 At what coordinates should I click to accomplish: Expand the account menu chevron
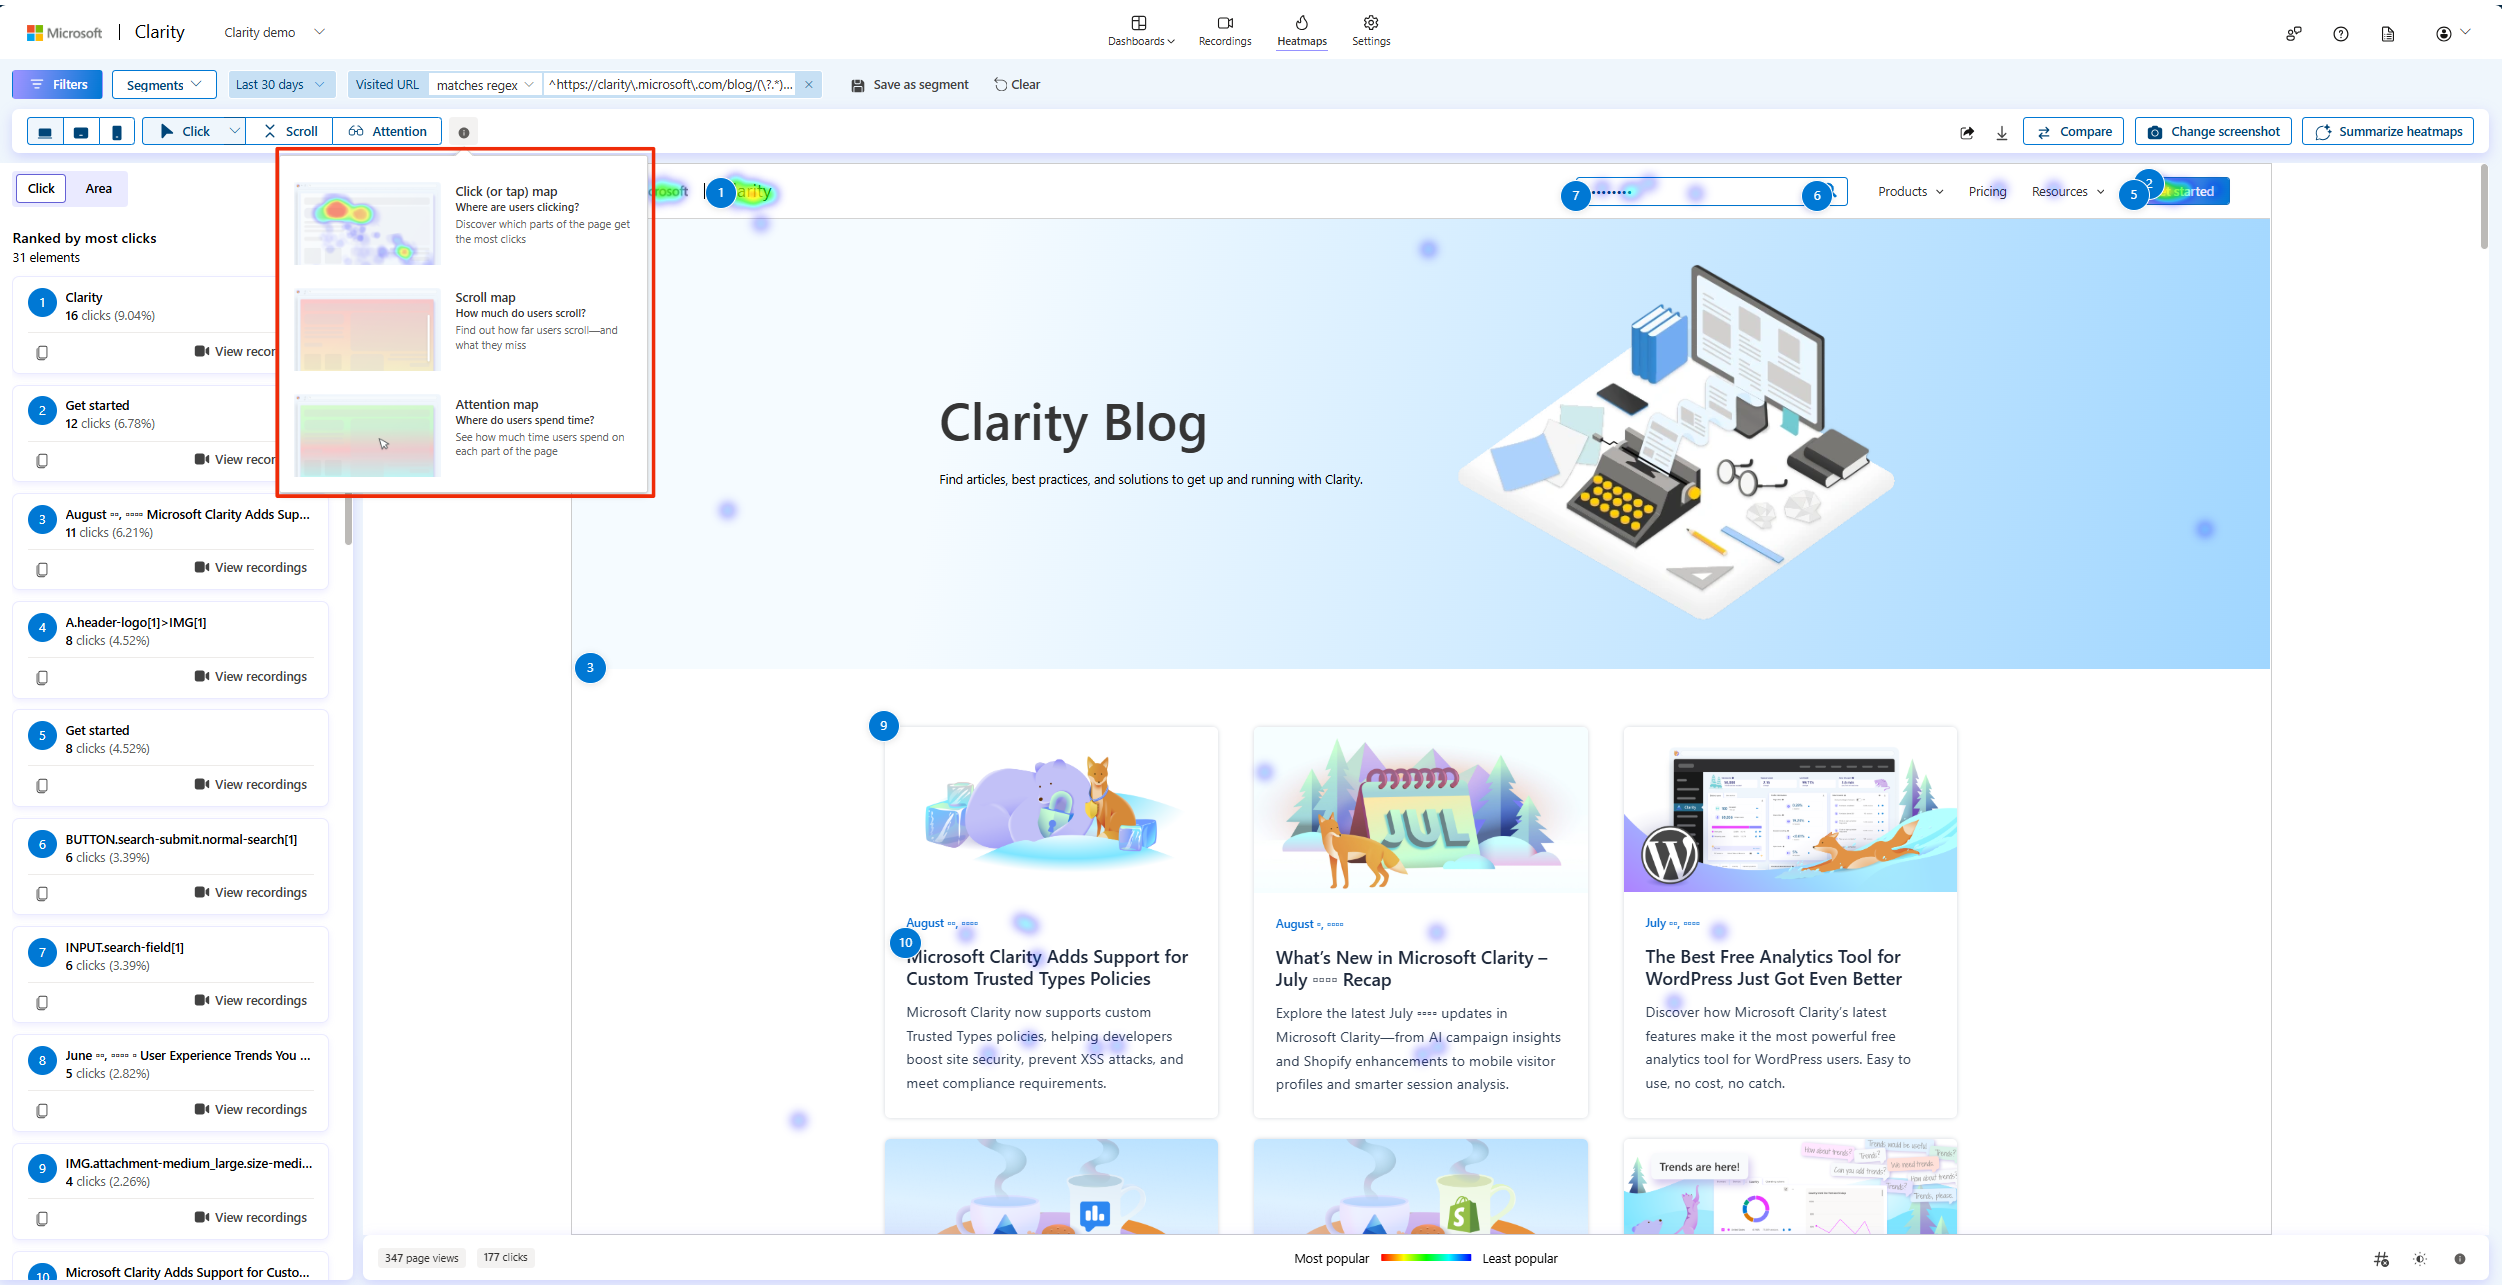[x=2465, y=32]
